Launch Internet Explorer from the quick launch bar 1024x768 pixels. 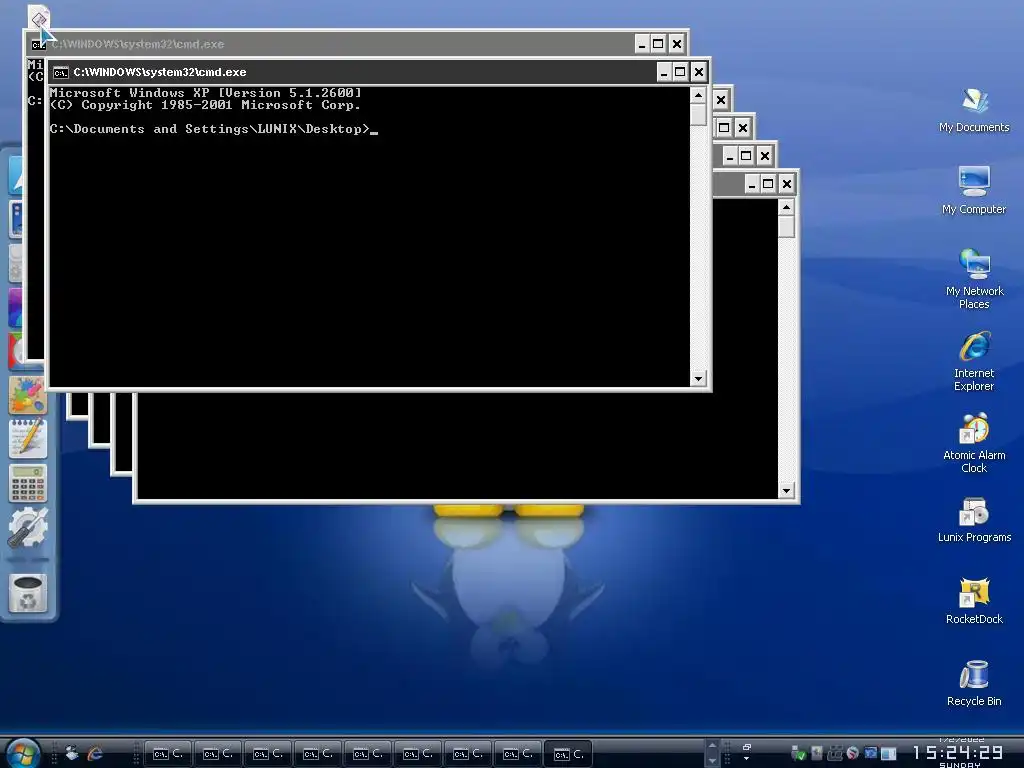(95, 754)
